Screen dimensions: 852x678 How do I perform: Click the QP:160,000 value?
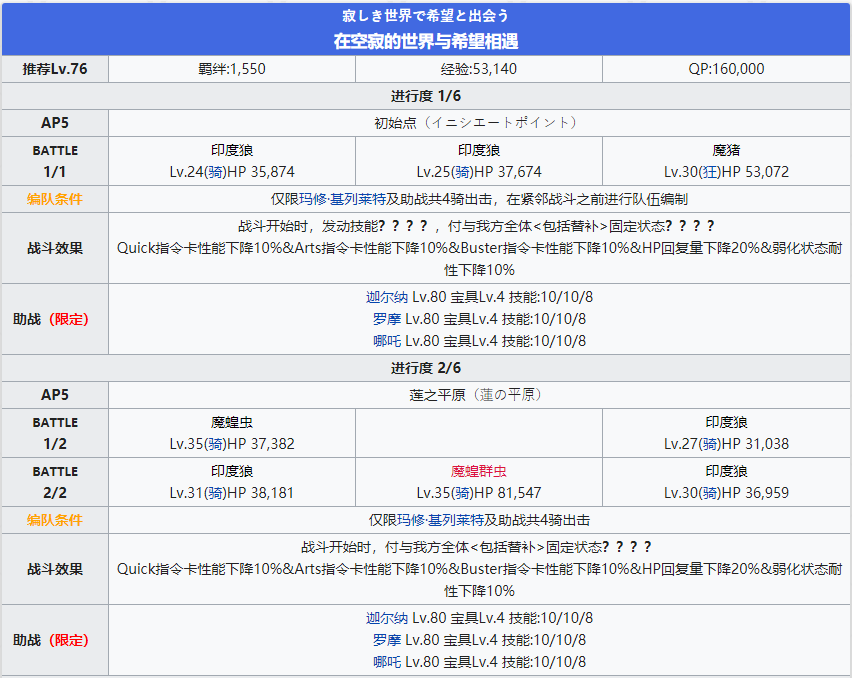point(726,69)
